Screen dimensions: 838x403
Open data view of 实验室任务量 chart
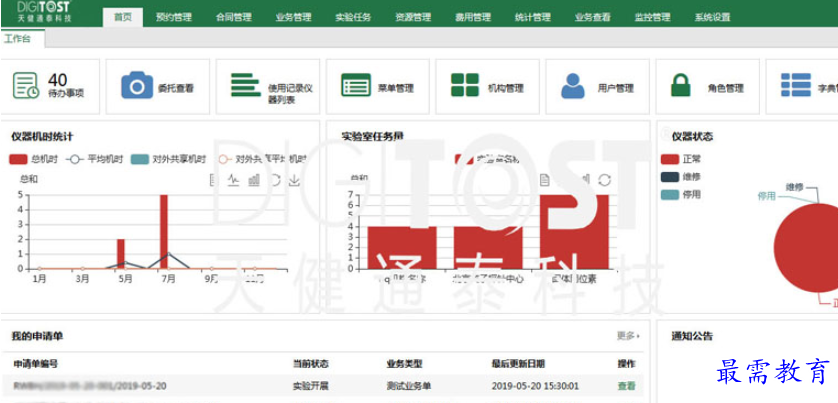[x=544, y=180]
